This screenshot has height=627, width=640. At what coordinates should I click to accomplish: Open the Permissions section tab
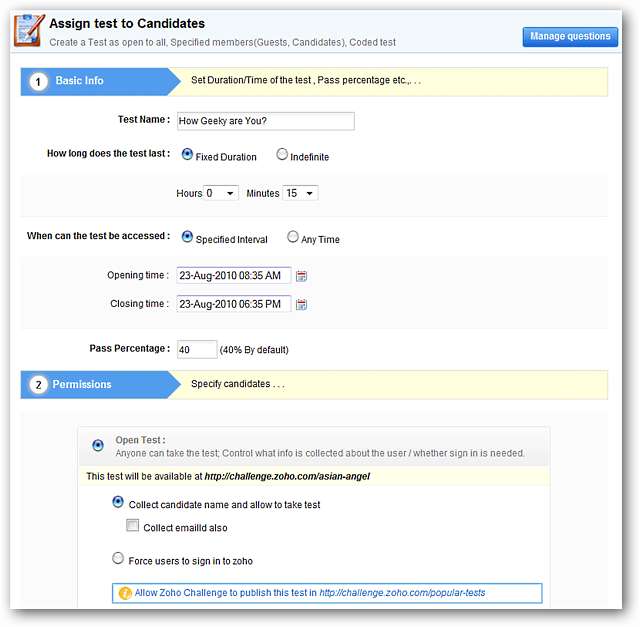point(82,385)
